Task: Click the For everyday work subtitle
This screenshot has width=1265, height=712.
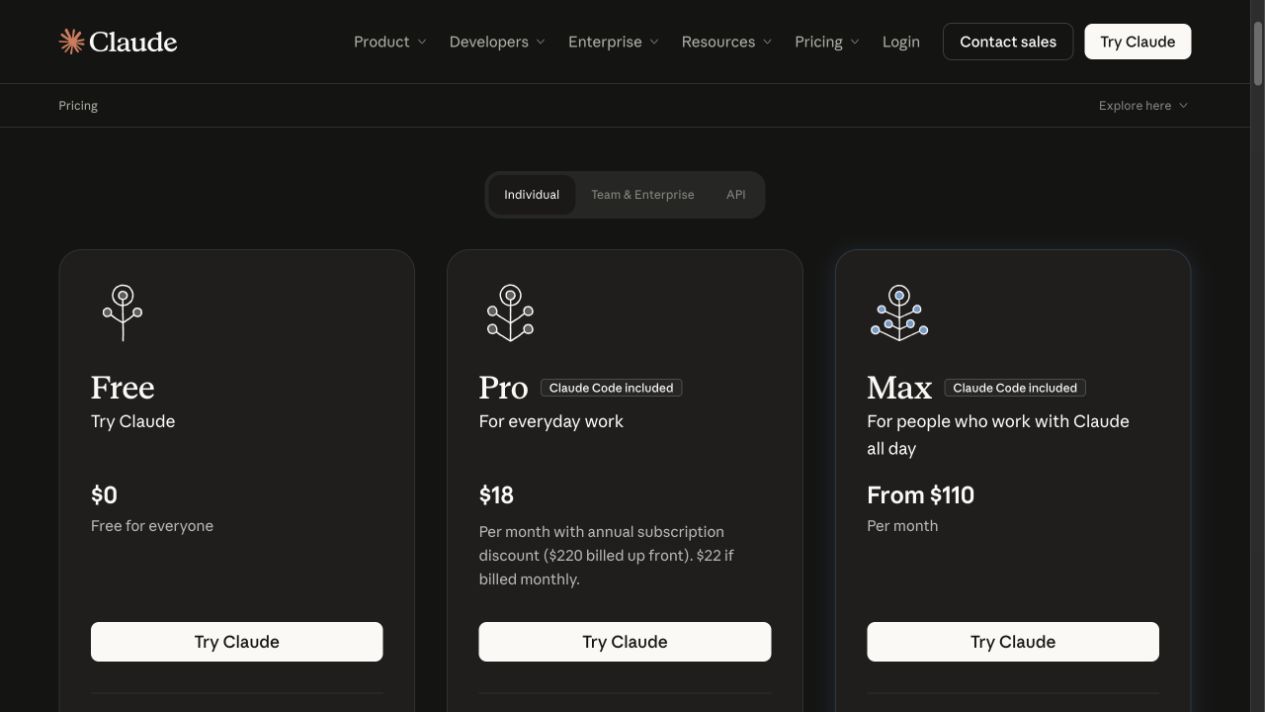Action: click(x=551, y=422)
